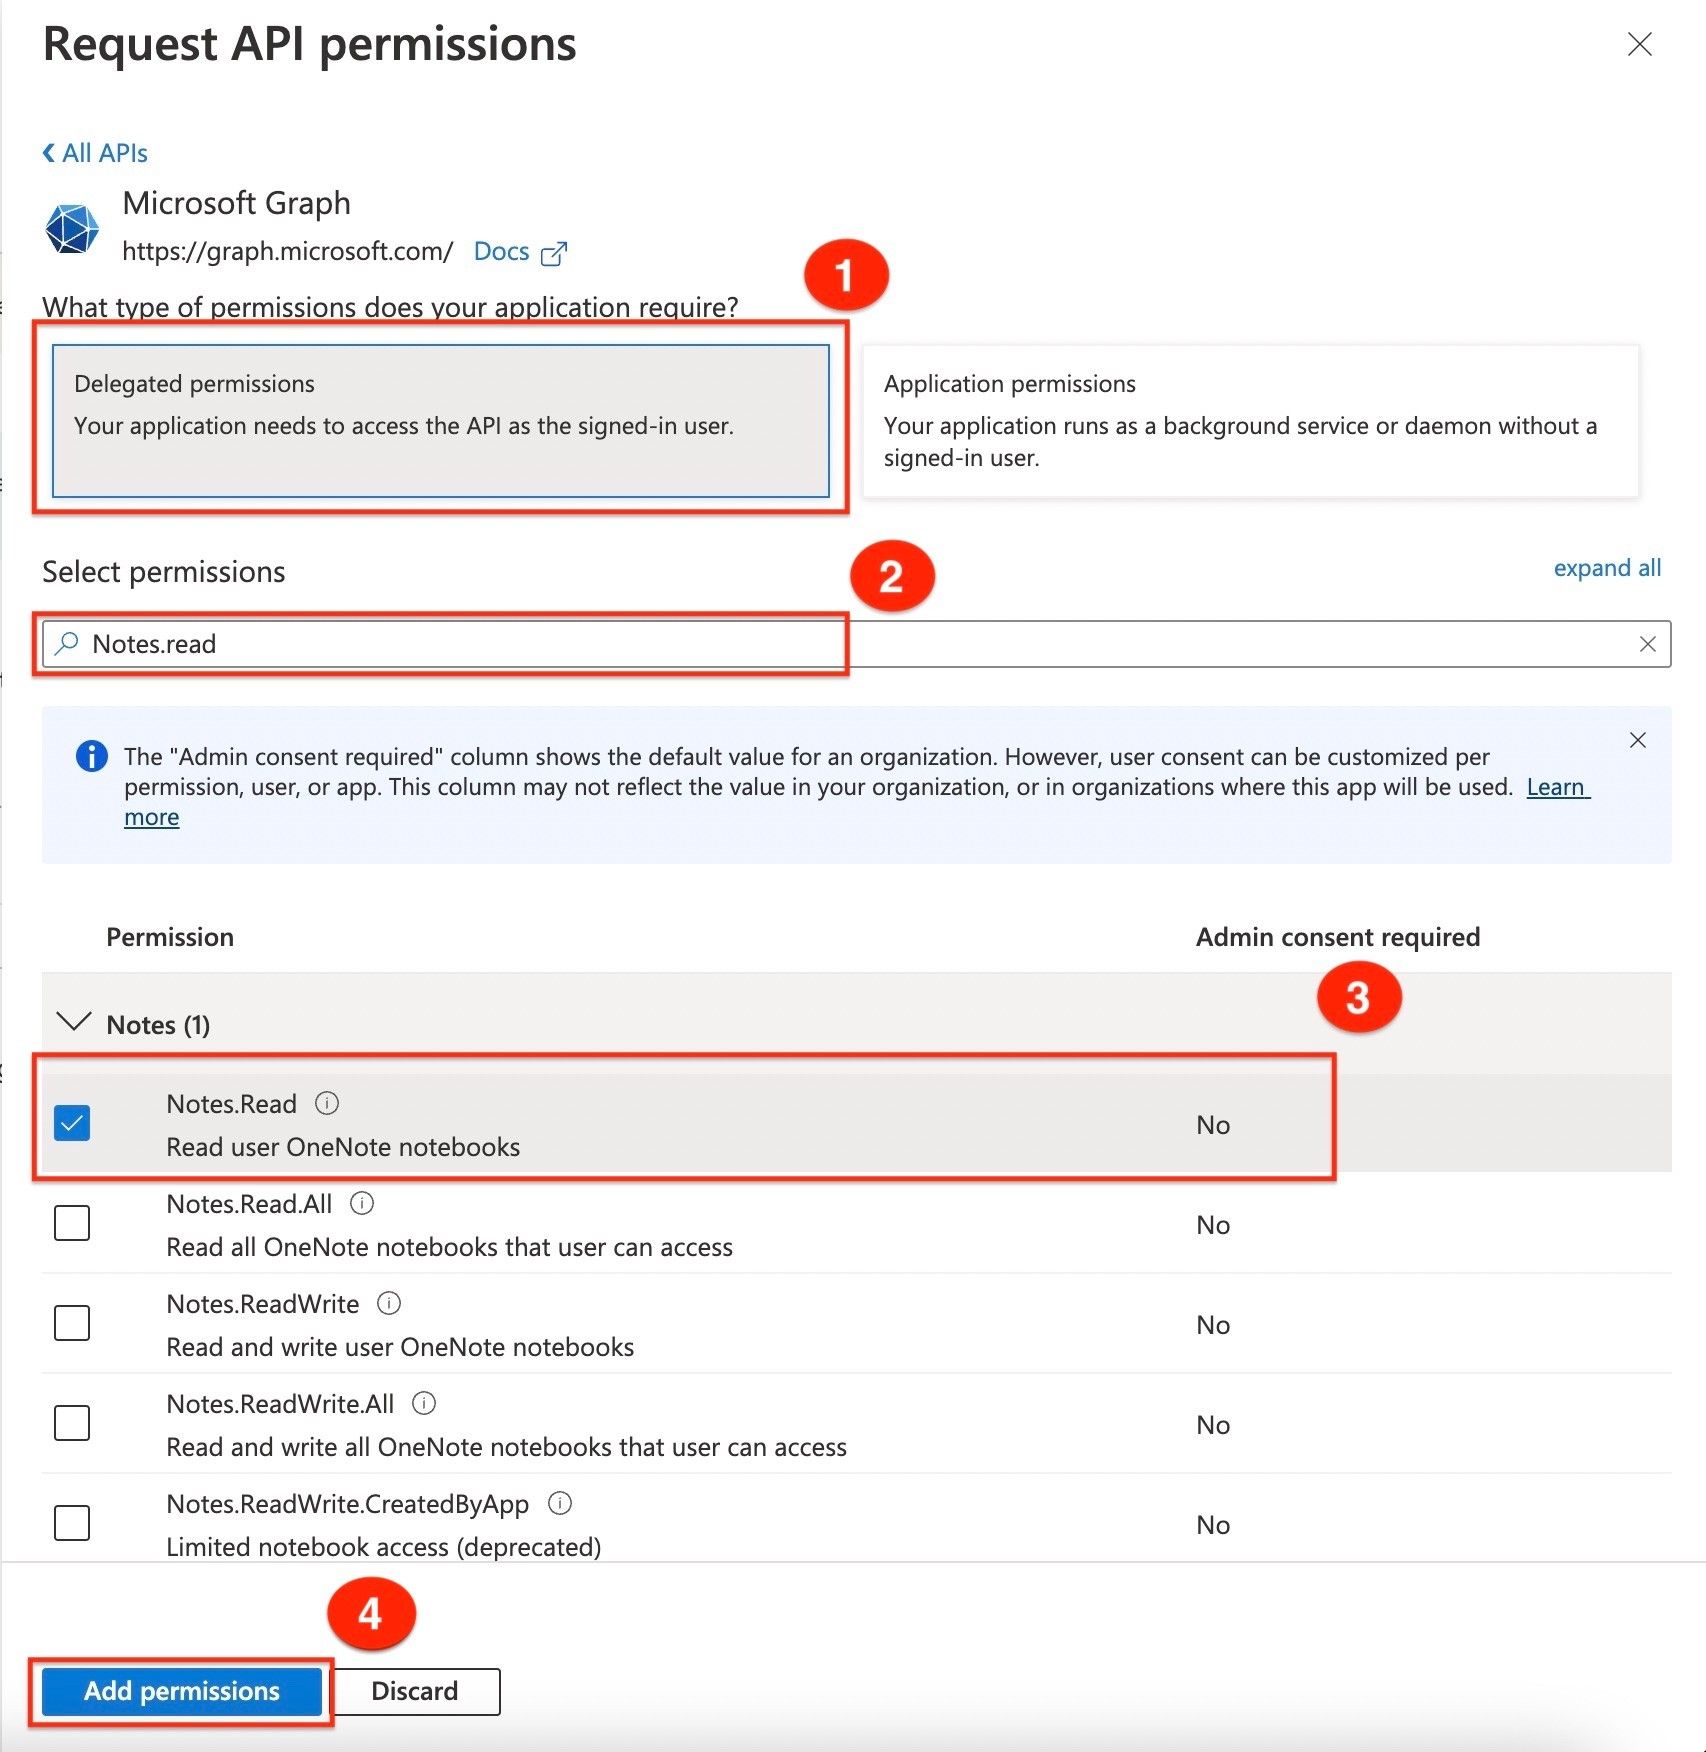Click info icon beside Notes.Read
Viewport: 1706px width, 1752px height.
coord(327,1103)
